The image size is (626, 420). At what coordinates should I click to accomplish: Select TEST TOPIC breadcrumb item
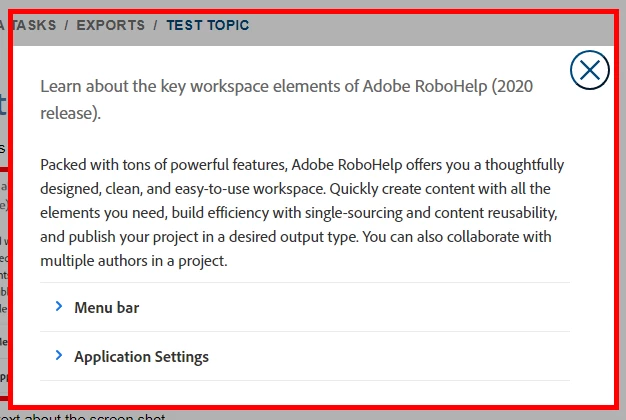click(x=208, y=25)
